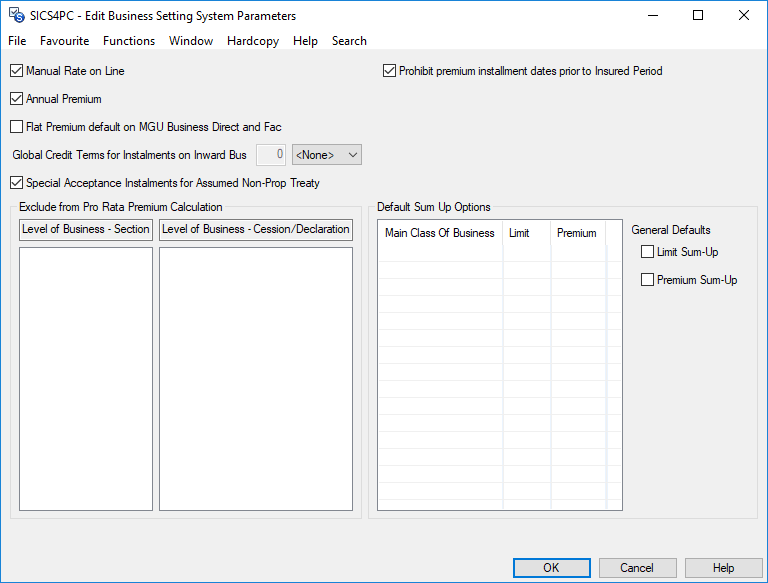Click Level of Business - Section header
Image resolution: width=768 pixels, height=583 pixels.
pos(85,229)
